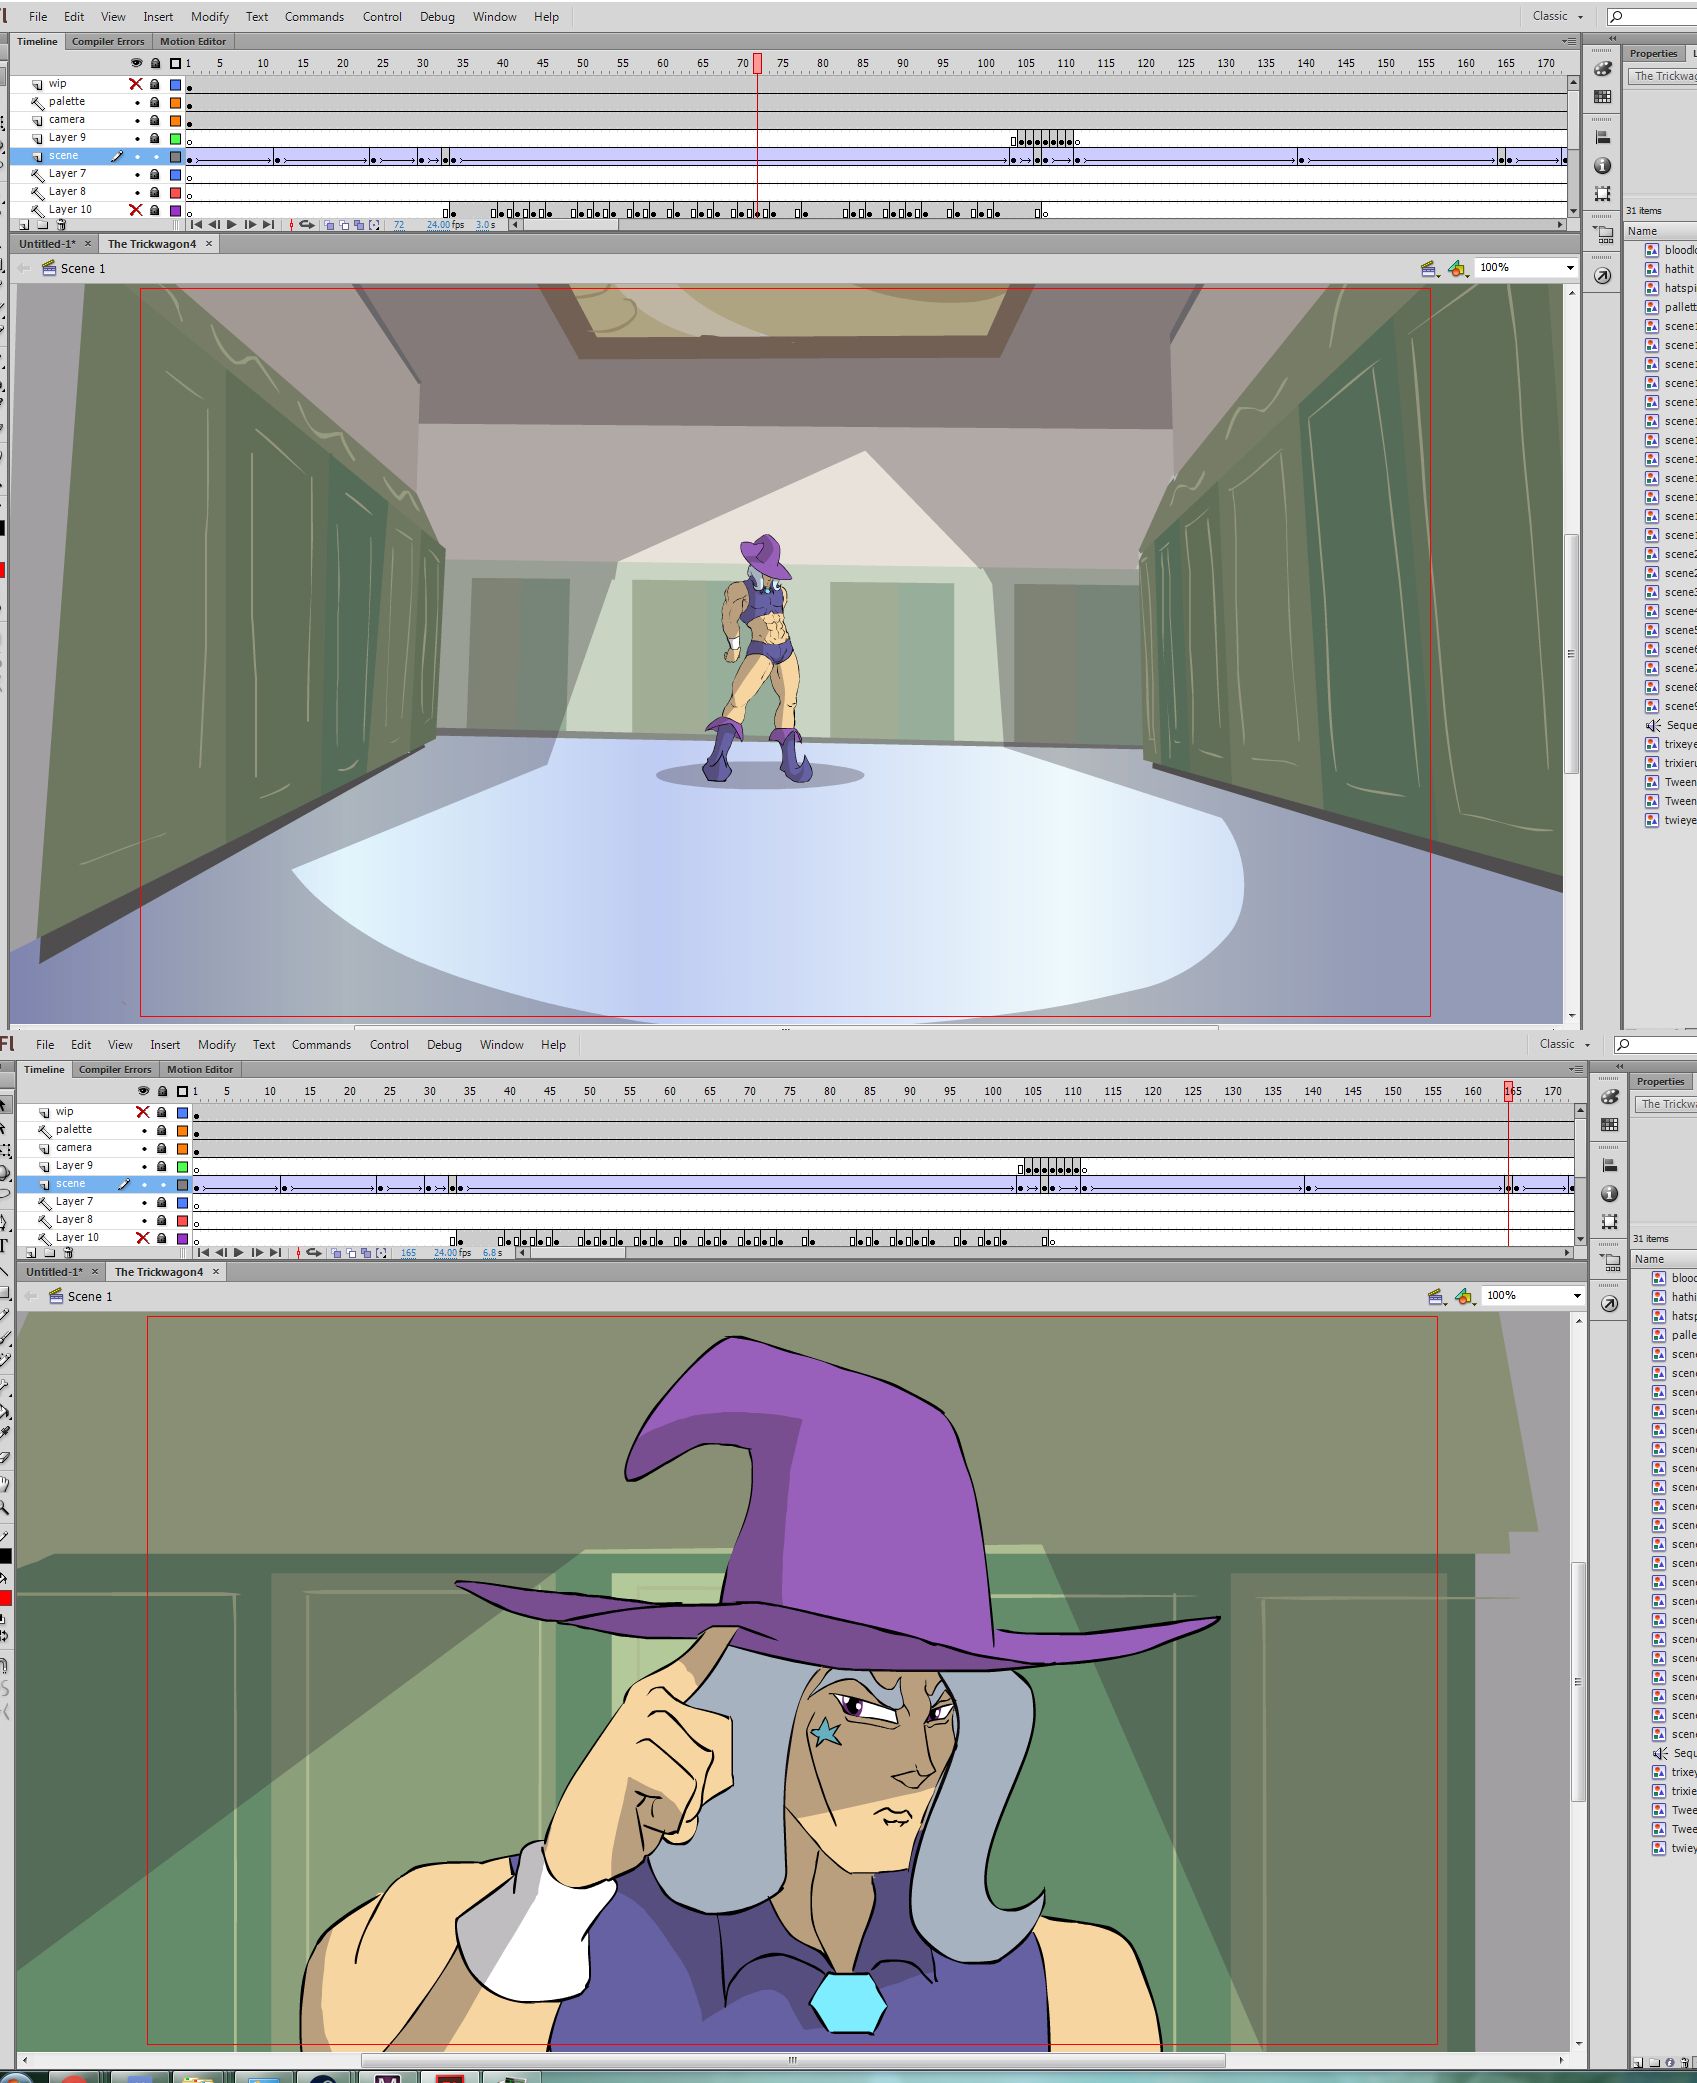Screen dimensions: 1697x2083
Task: Open Edit Scene dropdown in top window
Action: (1429, 268)
